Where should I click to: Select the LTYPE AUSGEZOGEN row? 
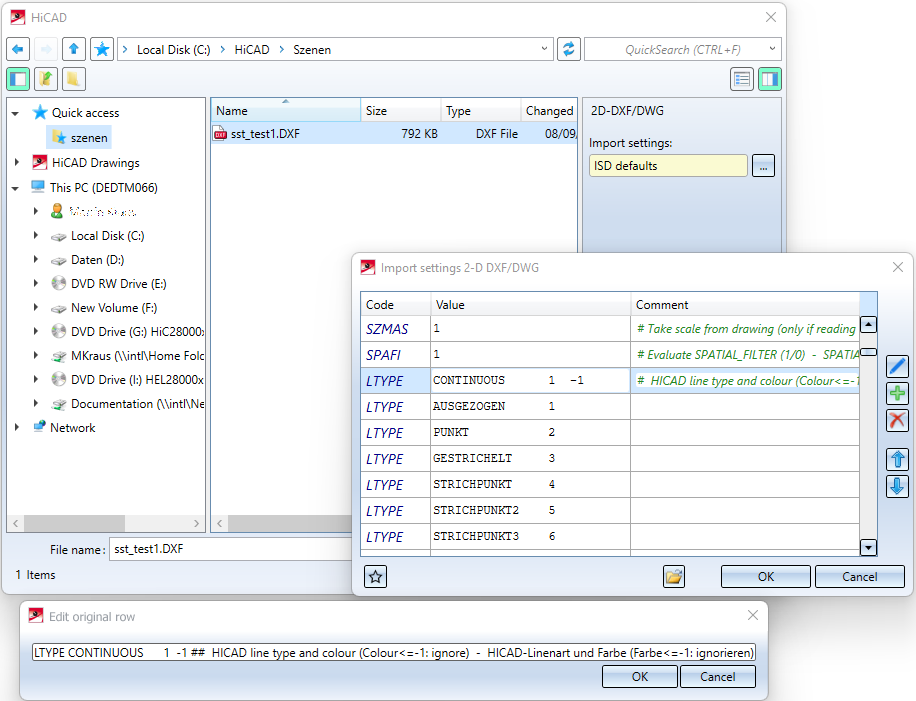pos(610,407)
